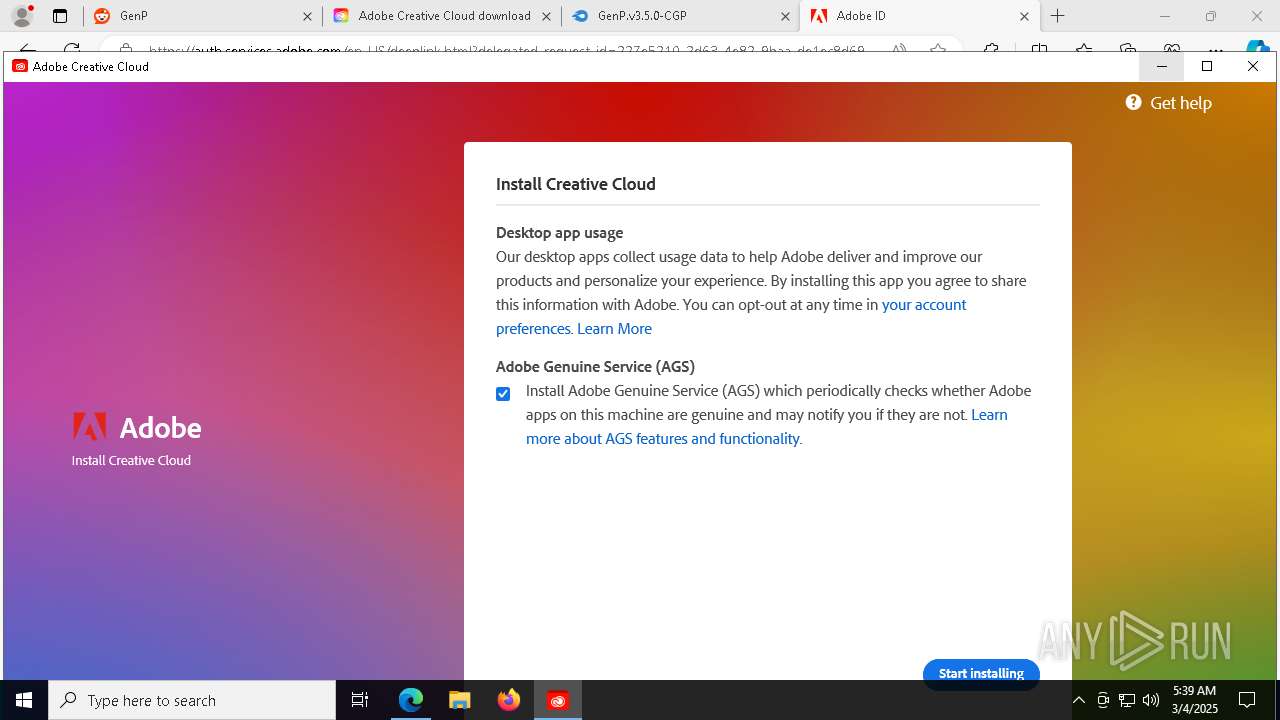
Task: Uncheck the Adobe Genuine Service checkbox
Action: pyautogui.click(x=503, y=393)
